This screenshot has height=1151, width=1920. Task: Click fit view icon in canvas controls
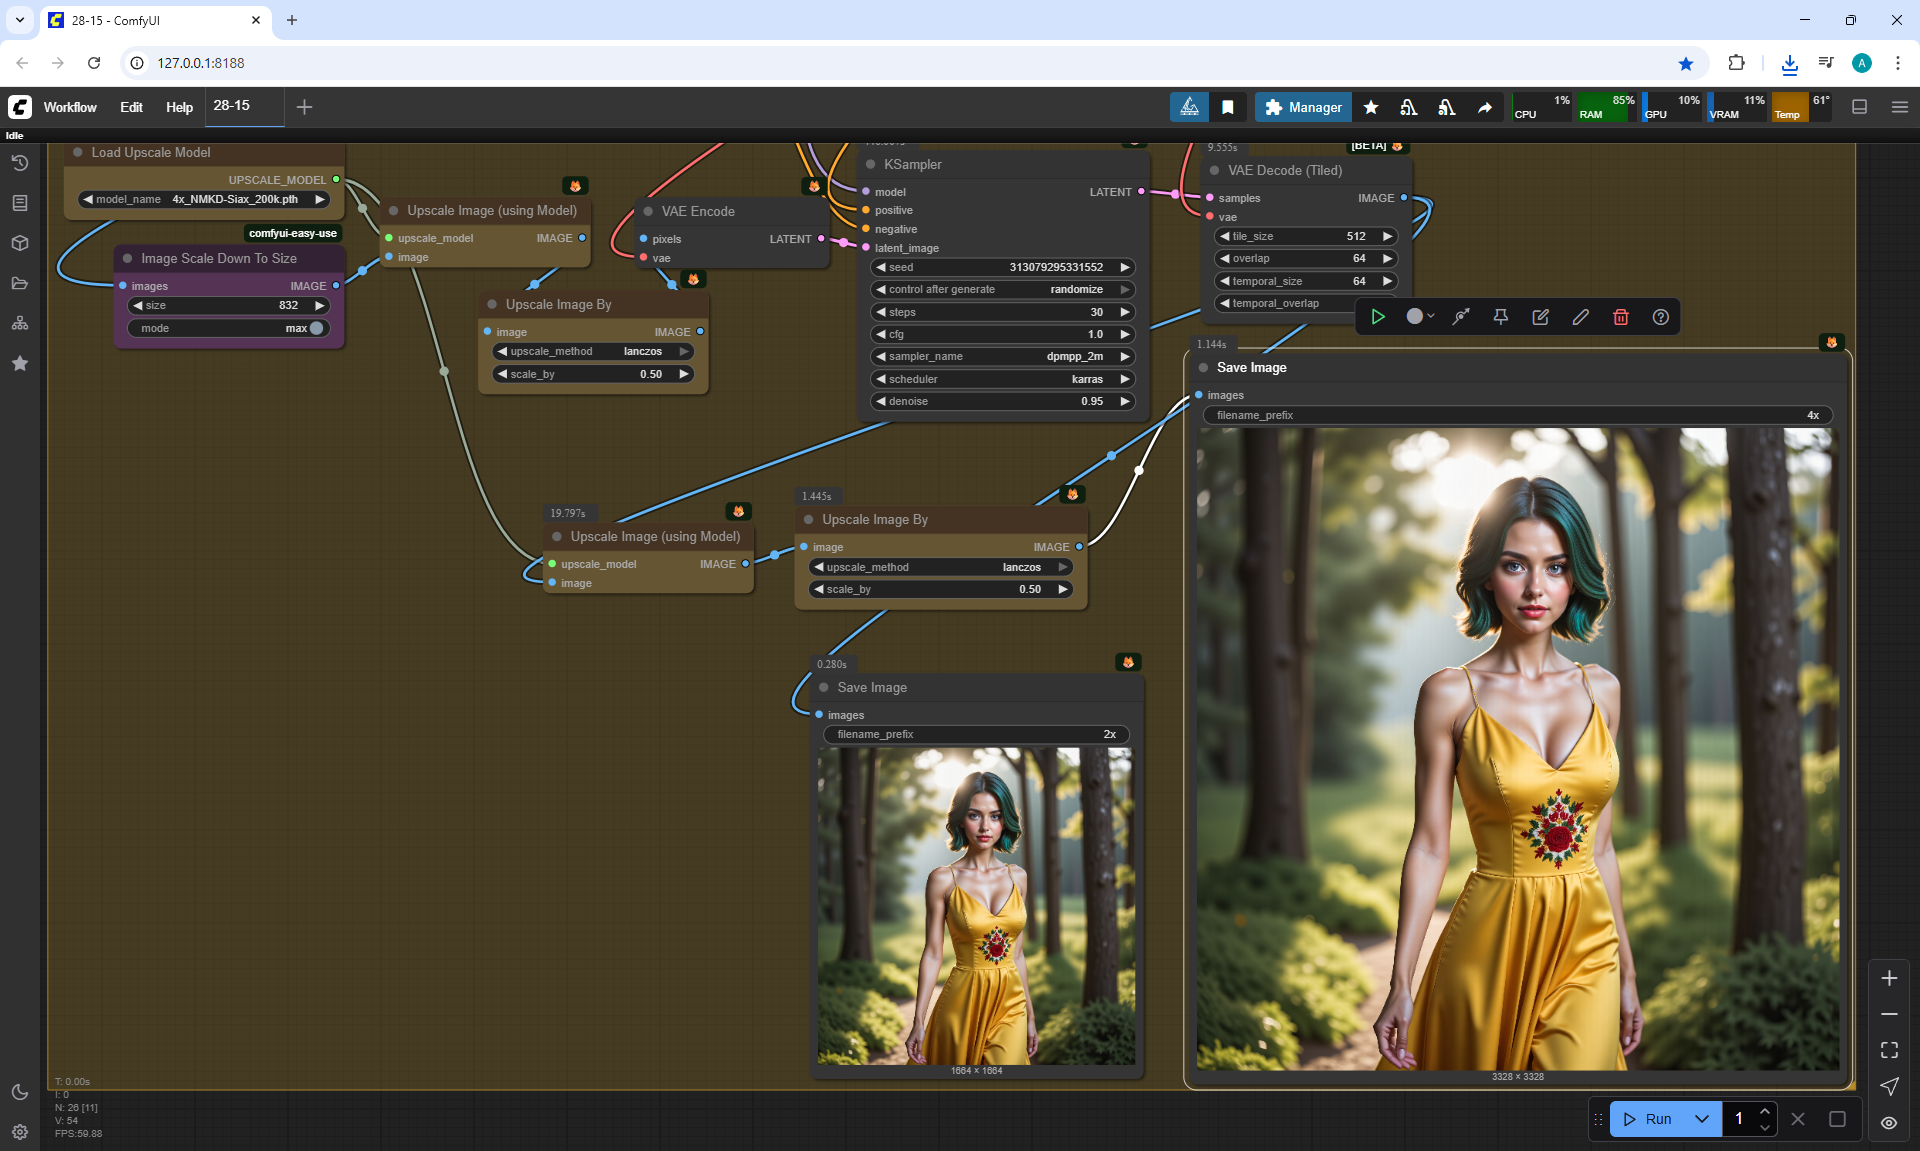click(1888, 1050)
